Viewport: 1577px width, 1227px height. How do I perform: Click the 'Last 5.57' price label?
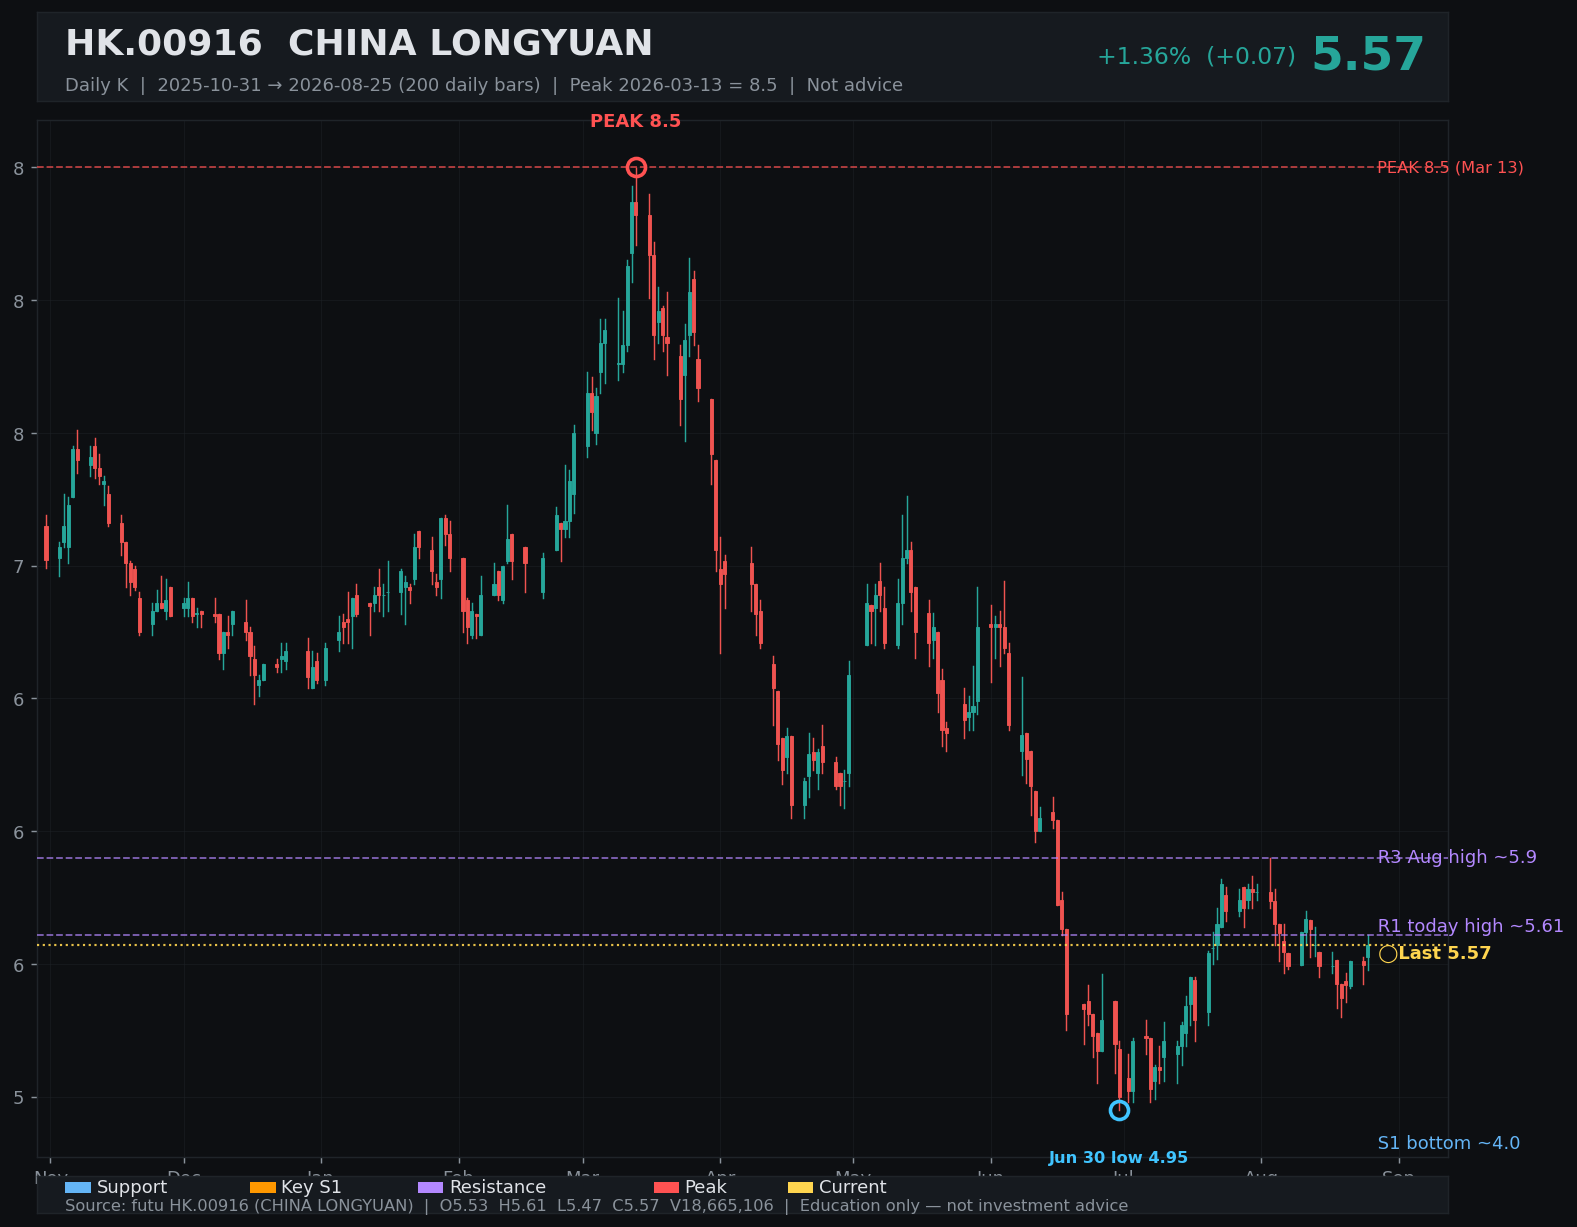click(1444, 953)
